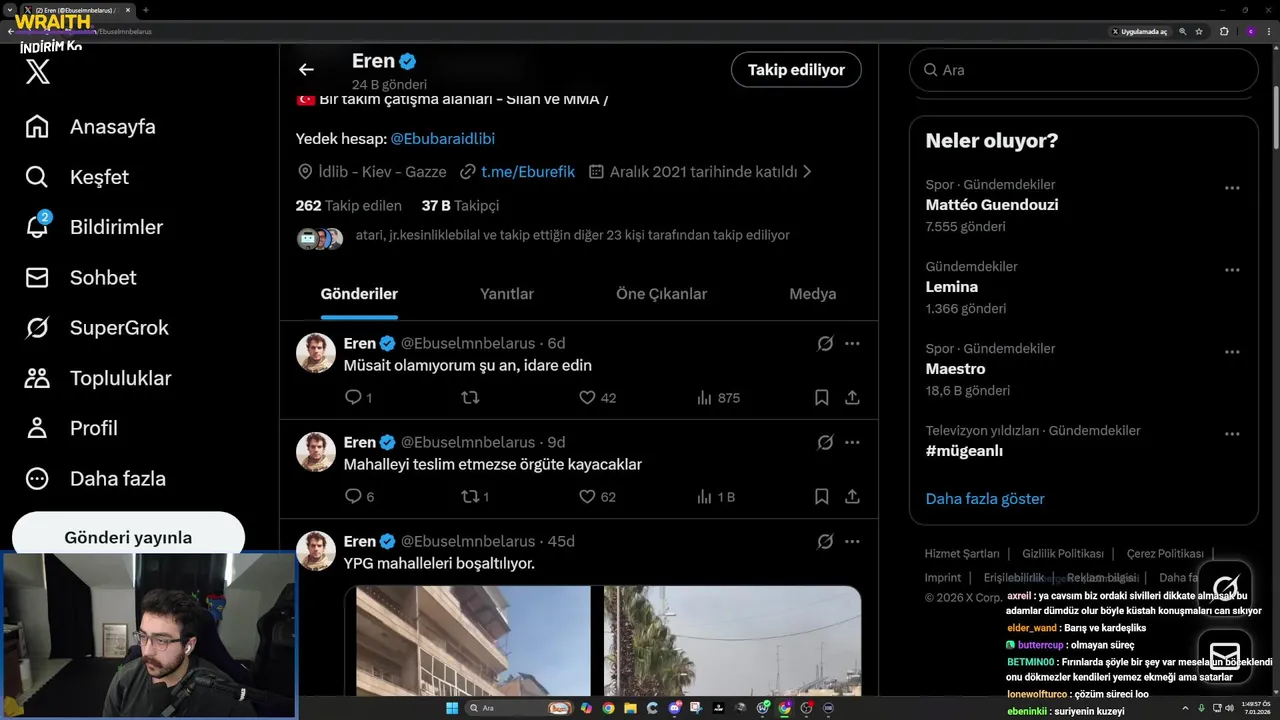Reply to the 'Müsait olamıyorum' post
This screenshot has width=1280, height=720.
tap(353, 398)
